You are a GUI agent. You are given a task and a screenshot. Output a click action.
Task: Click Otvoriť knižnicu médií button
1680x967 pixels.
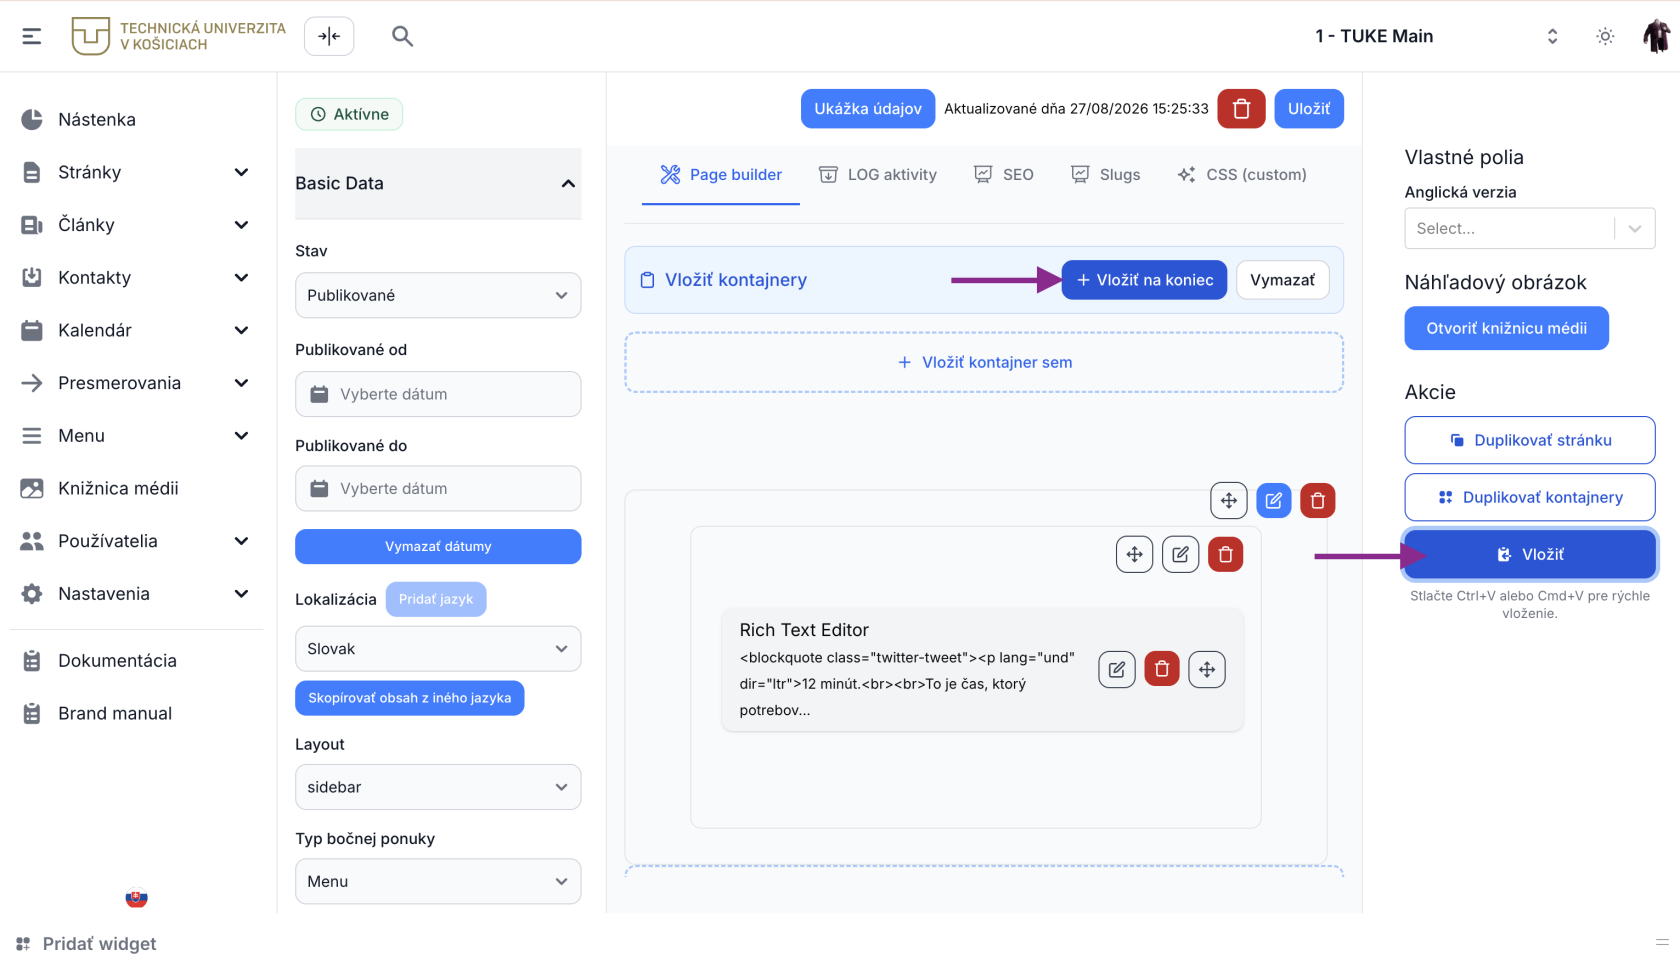1506,329
